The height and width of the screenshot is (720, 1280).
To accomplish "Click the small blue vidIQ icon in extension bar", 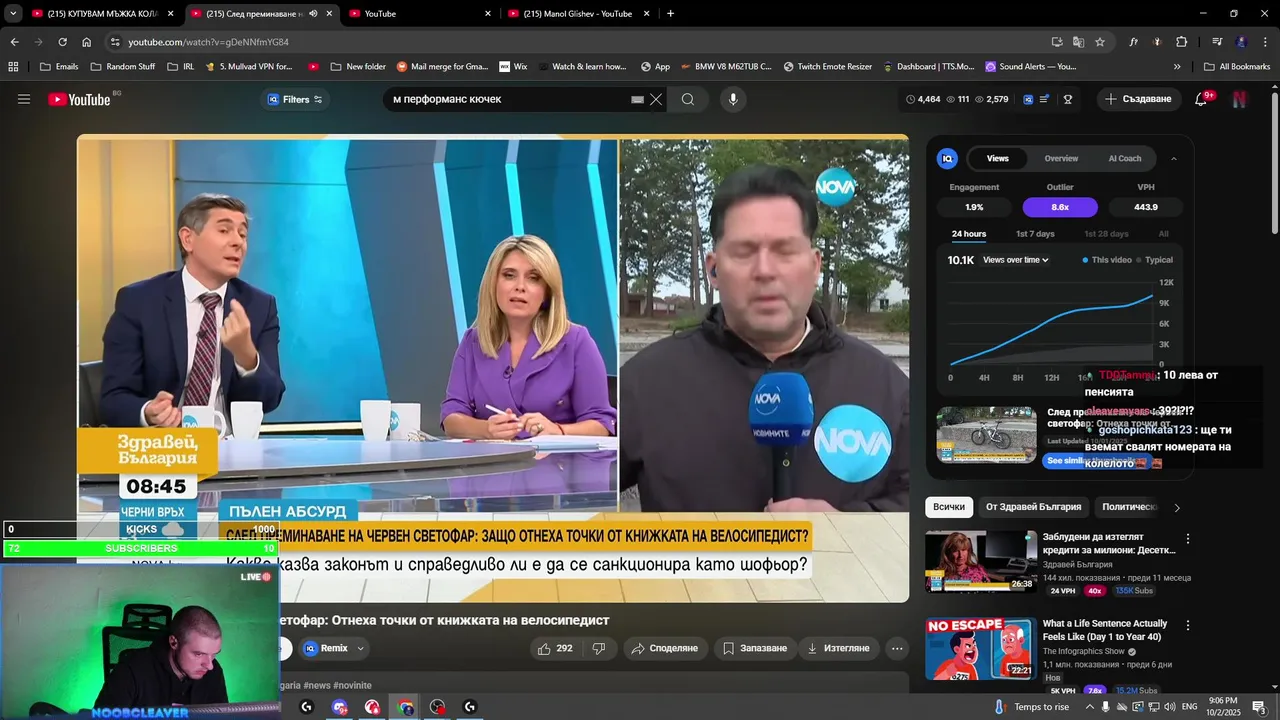I will (x=1029, y=99).
